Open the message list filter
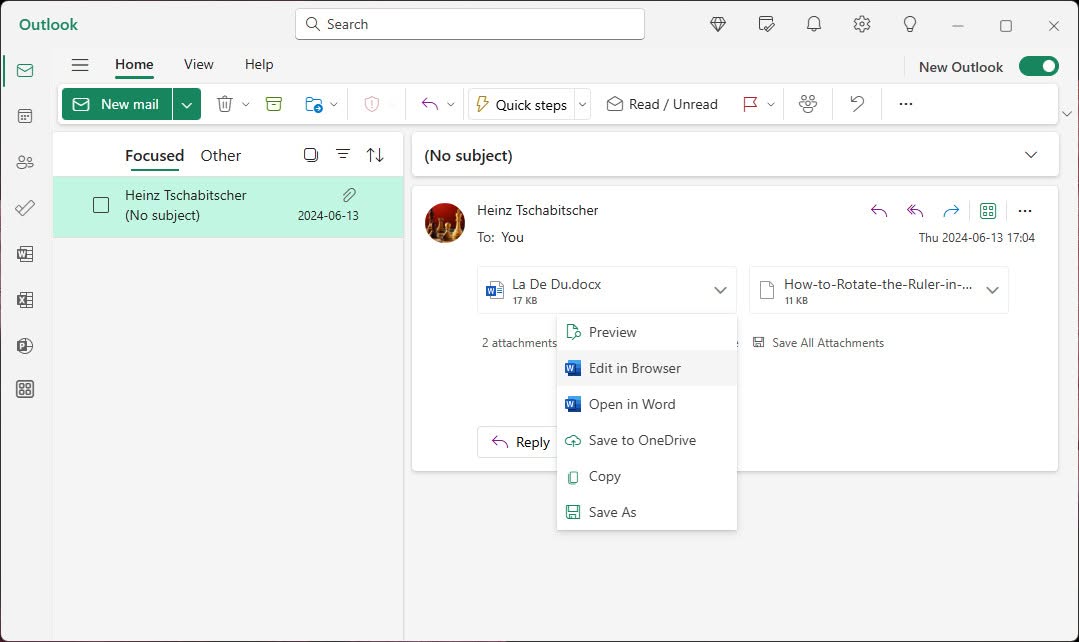This screenshot has width=1079, height=642. click(x=343, y=154)
